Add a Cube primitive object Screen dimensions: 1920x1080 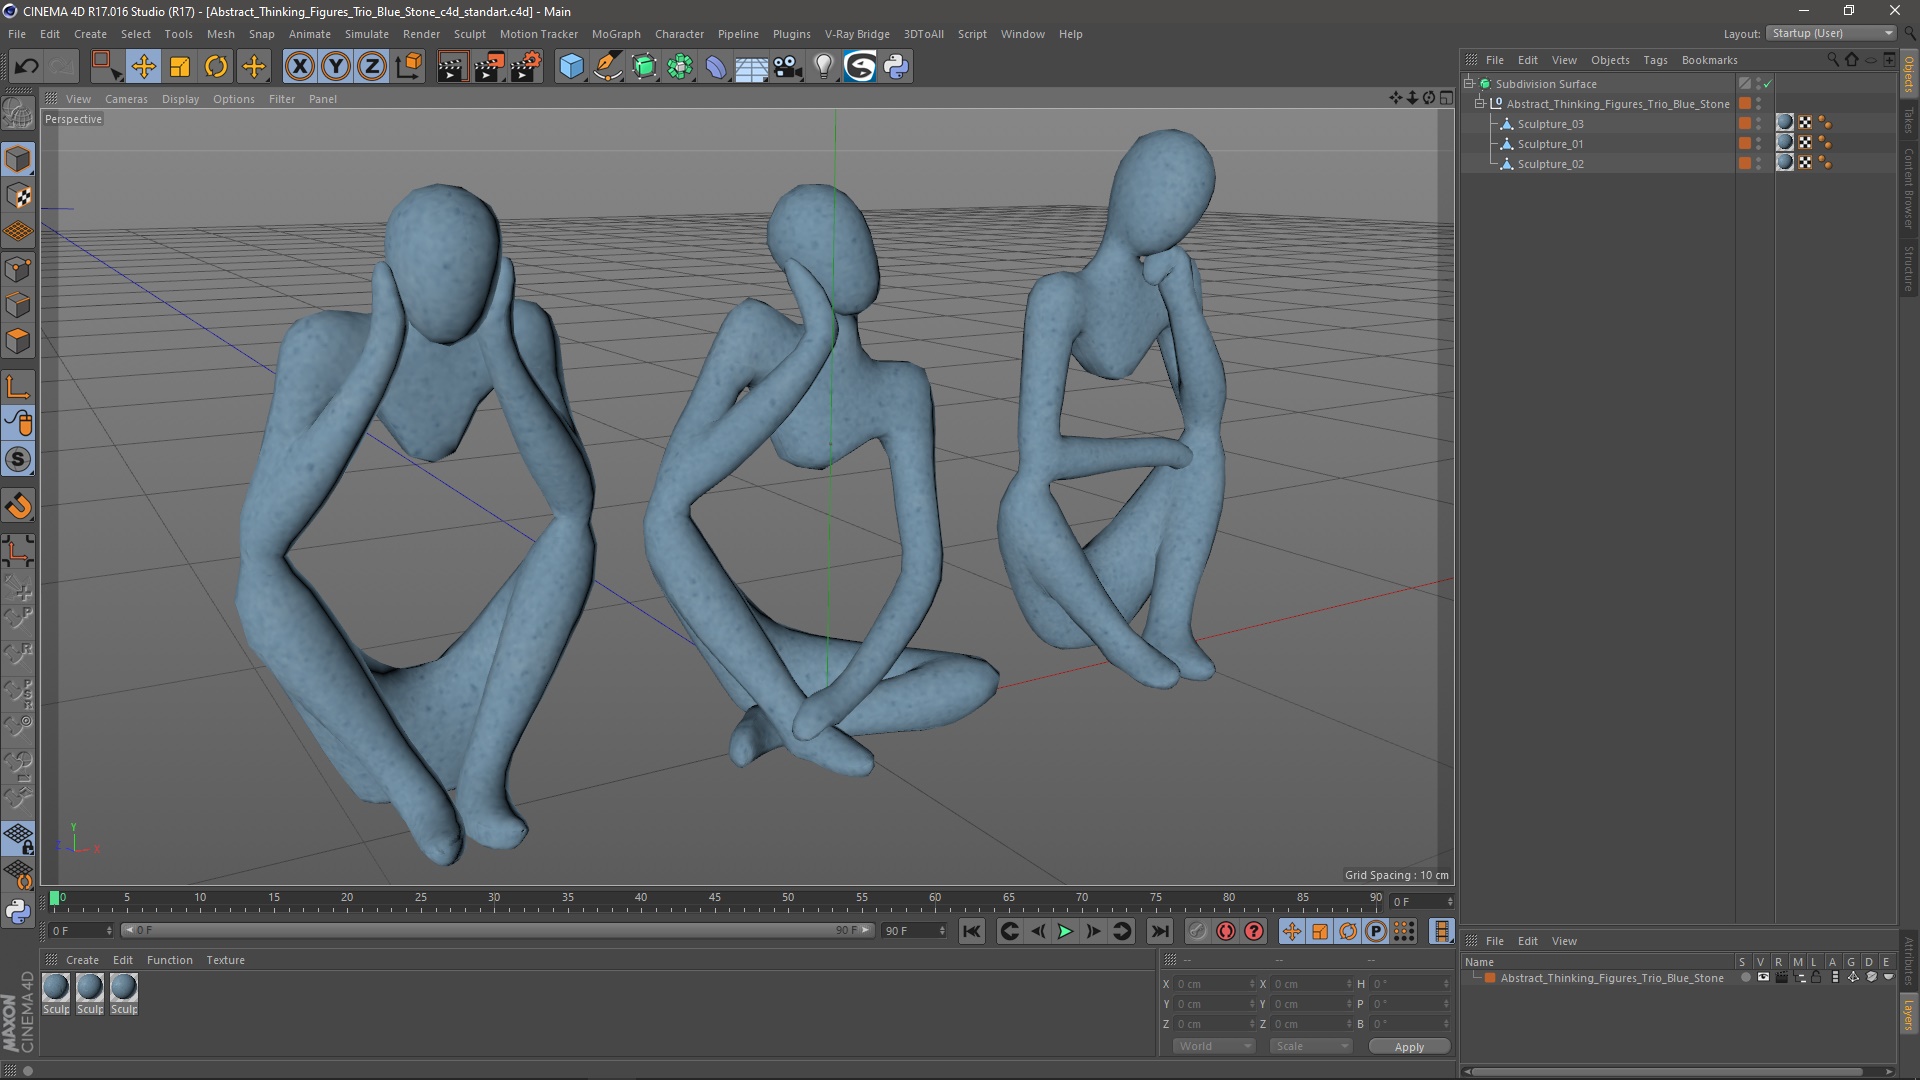pos(571,67)
